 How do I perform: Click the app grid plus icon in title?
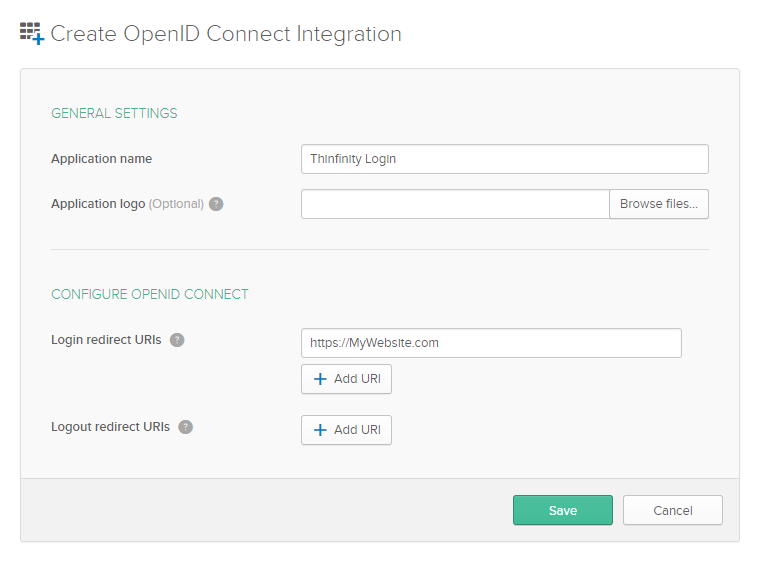pyautogui.click(x=32, y=33)
